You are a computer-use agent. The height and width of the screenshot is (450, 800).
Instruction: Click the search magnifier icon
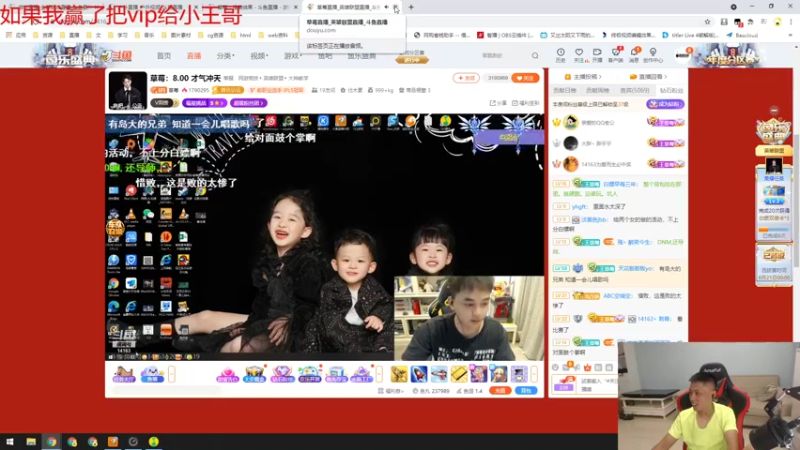(x=535, y=56)
